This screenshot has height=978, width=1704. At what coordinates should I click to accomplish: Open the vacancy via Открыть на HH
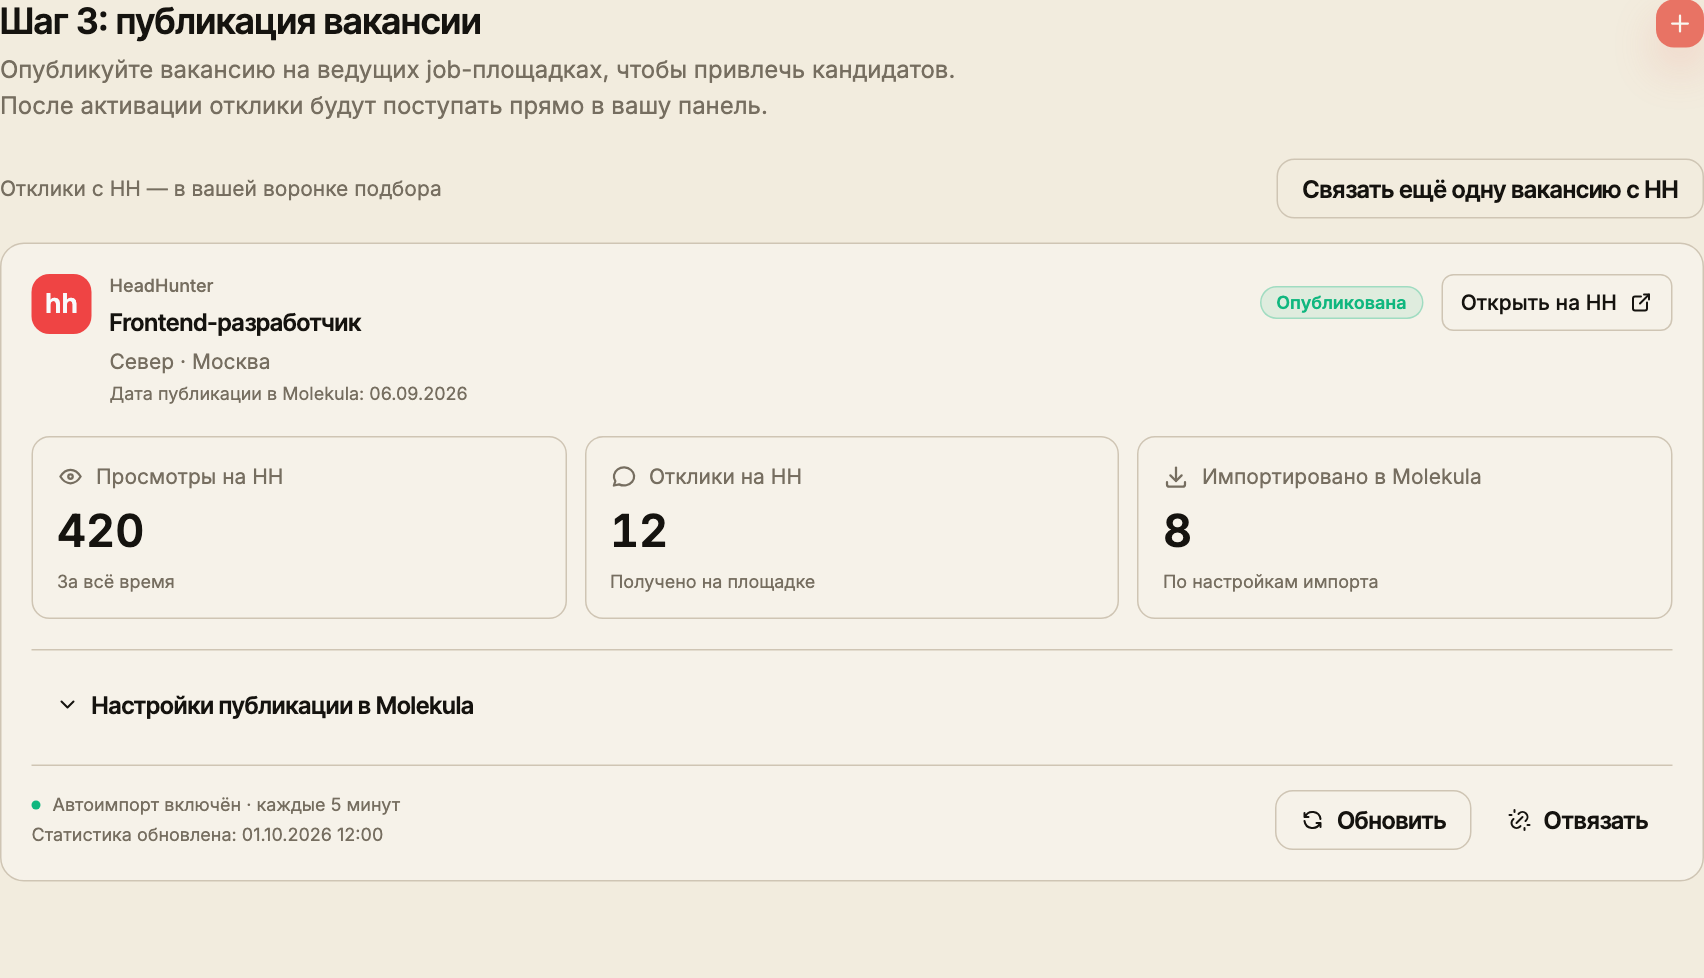(x=1556, y=303)
